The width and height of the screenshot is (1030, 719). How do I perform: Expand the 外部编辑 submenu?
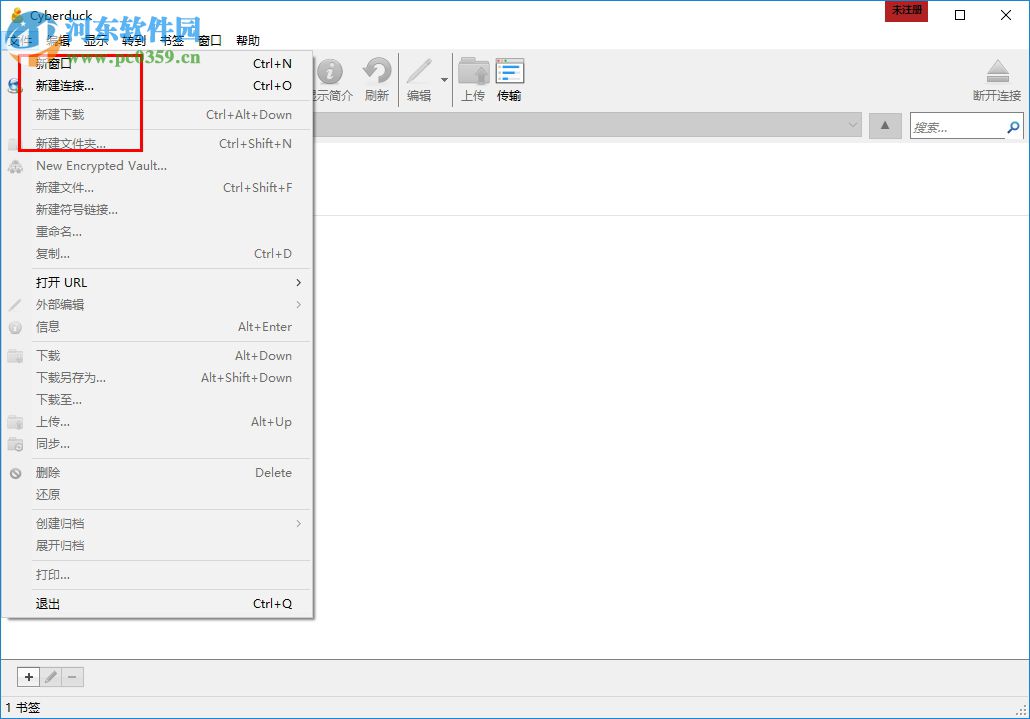[x=158, y=305]
